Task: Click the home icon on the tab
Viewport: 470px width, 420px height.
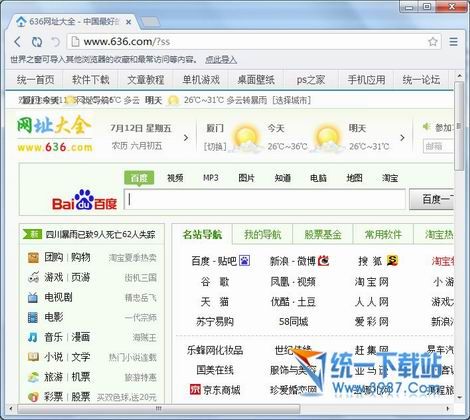Action: pyautogui.click(x=21, y=22)
